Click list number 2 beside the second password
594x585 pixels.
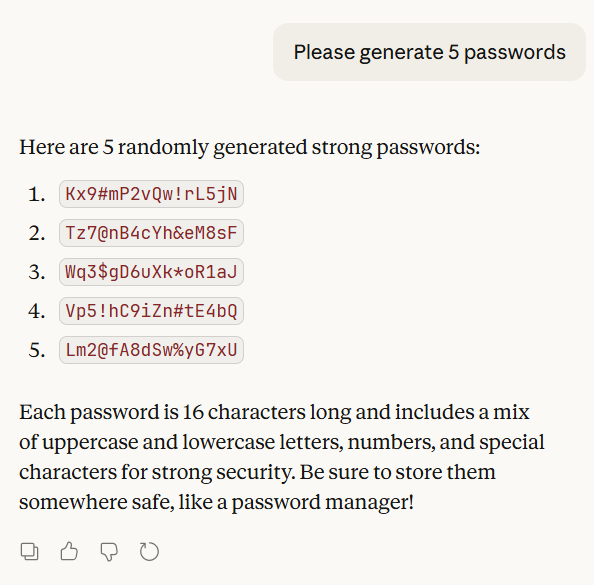click(x=37, y=233)
